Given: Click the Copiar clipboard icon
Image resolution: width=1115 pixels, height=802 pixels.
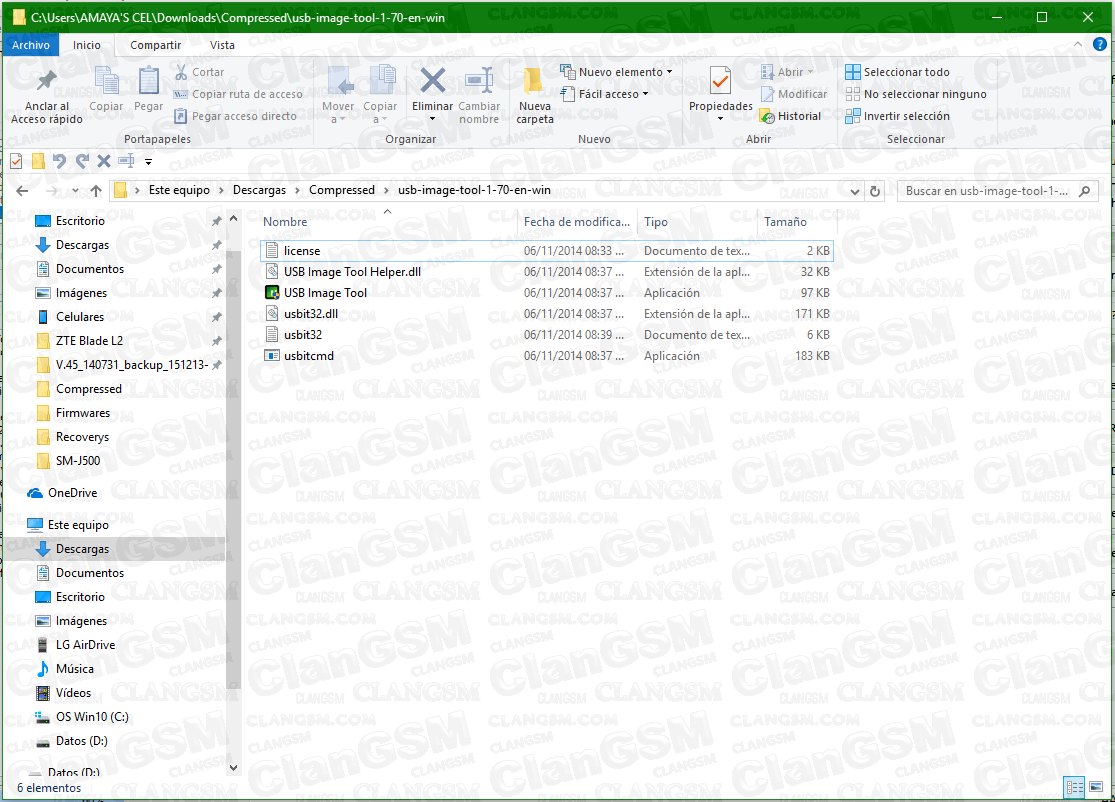Looking at the screenshot, I should click(106, 89).
